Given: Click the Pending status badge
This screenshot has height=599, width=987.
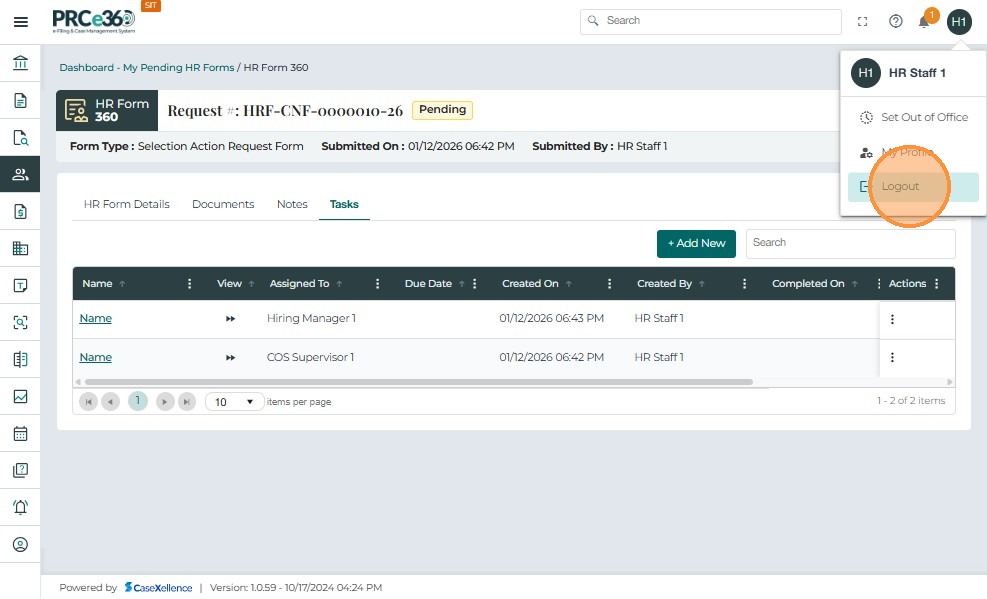Looking at the screenshot, I should point(443,110).
